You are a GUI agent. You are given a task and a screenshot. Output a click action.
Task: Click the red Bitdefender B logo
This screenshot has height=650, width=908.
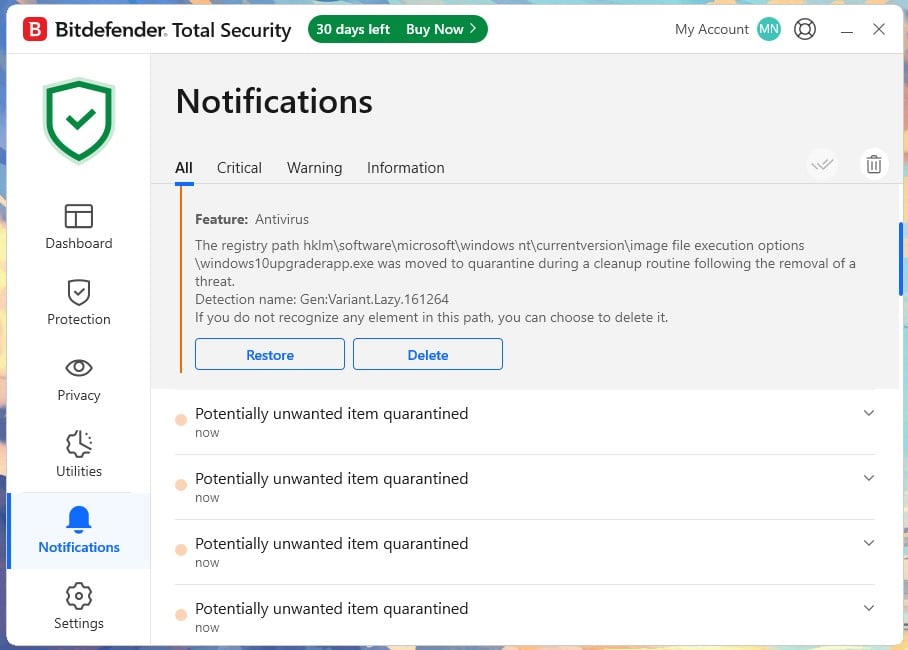coord(35,29)
